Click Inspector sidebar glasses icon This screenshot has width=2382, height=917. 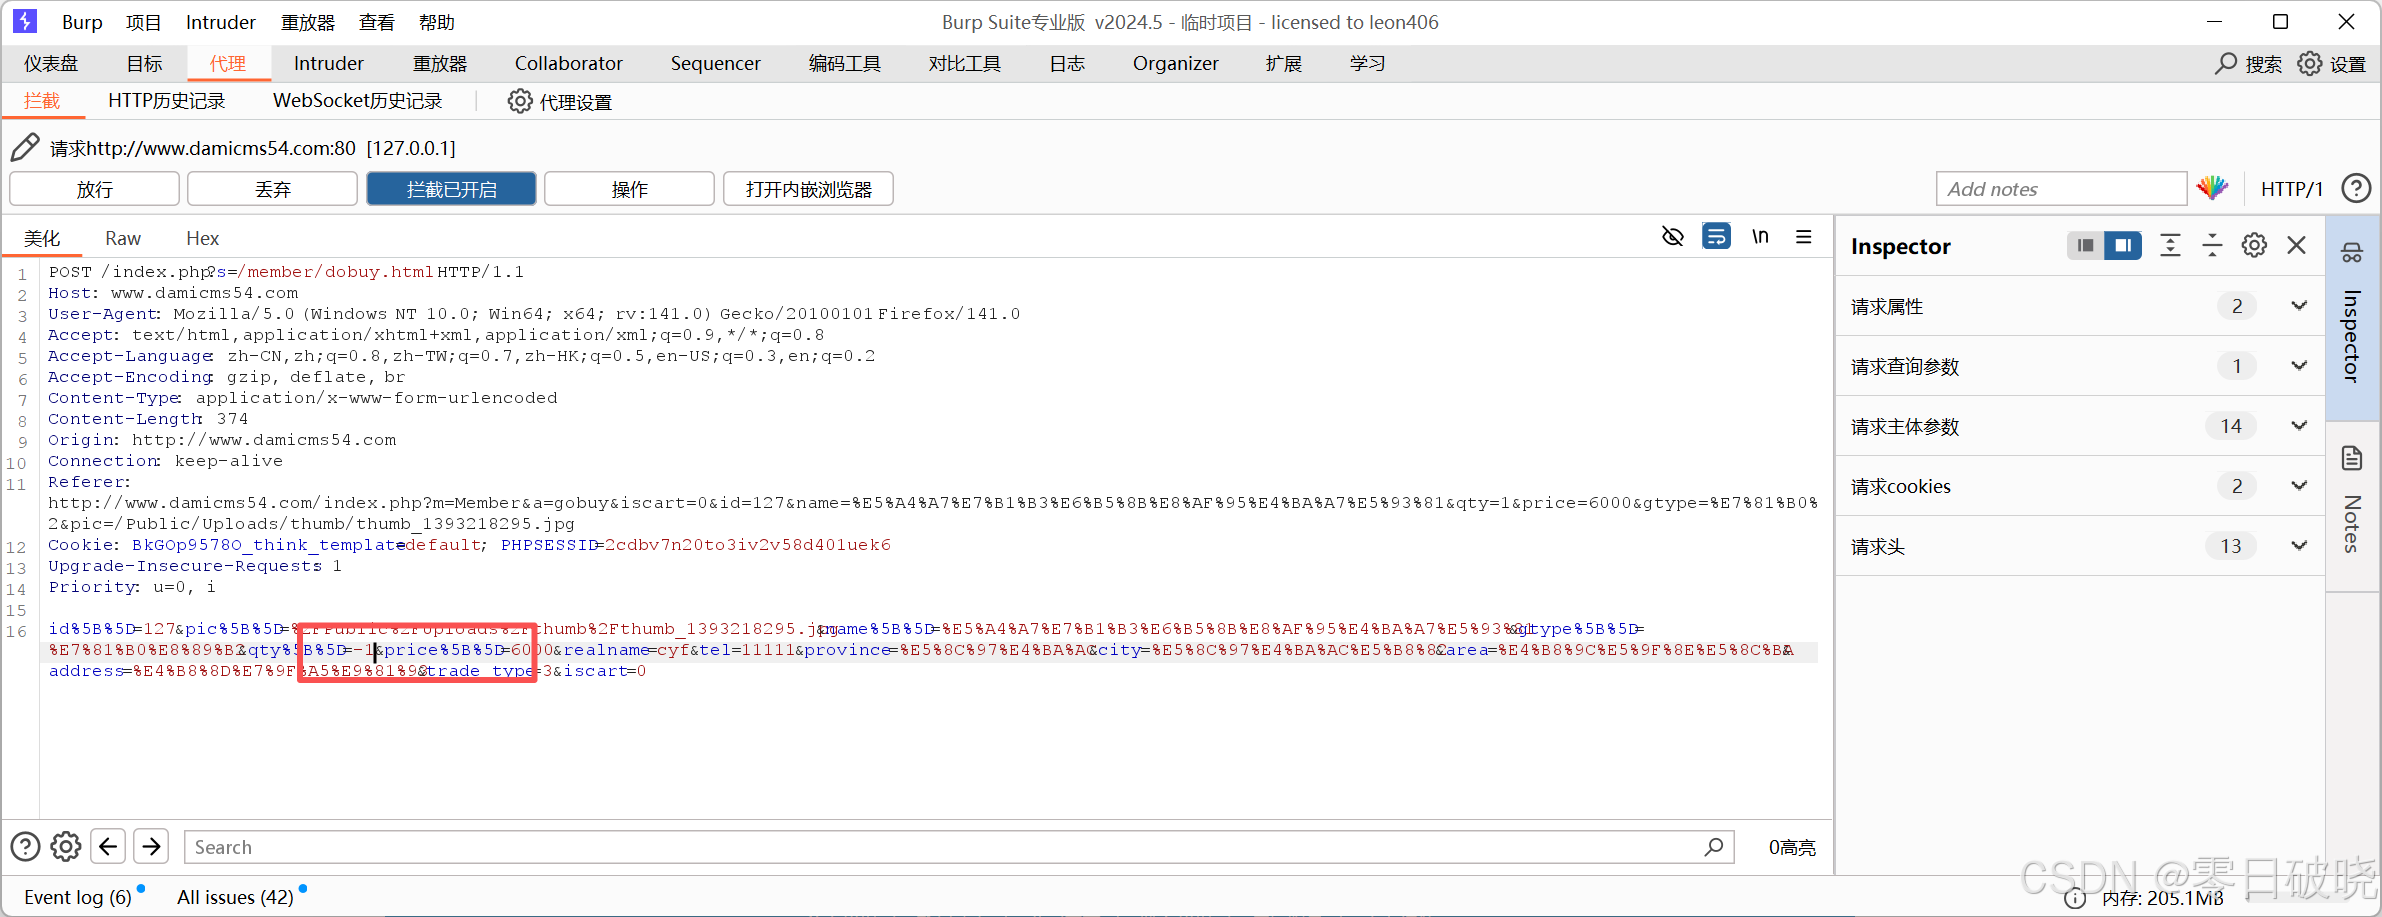click(x=2352, y=253)
